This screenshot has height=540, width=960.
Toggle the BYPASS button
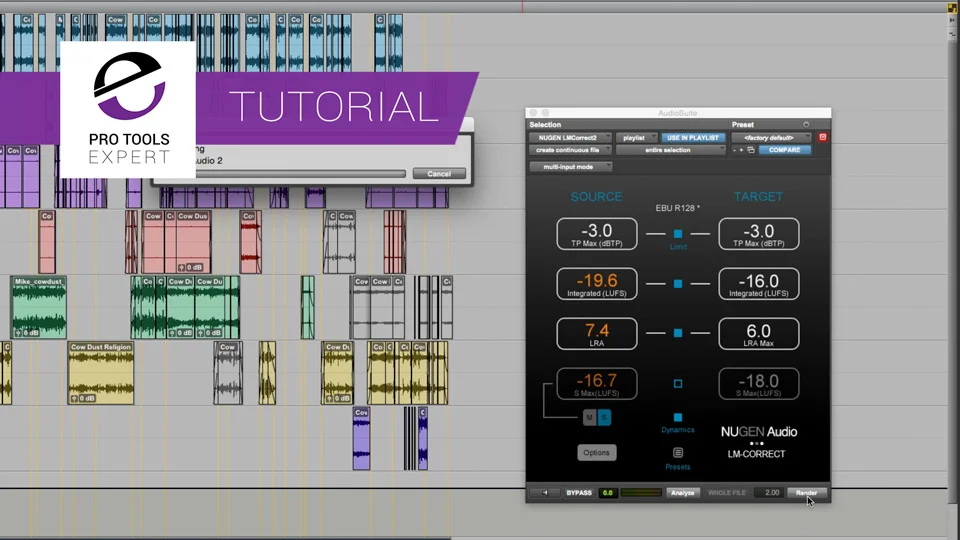coord(579,492)
